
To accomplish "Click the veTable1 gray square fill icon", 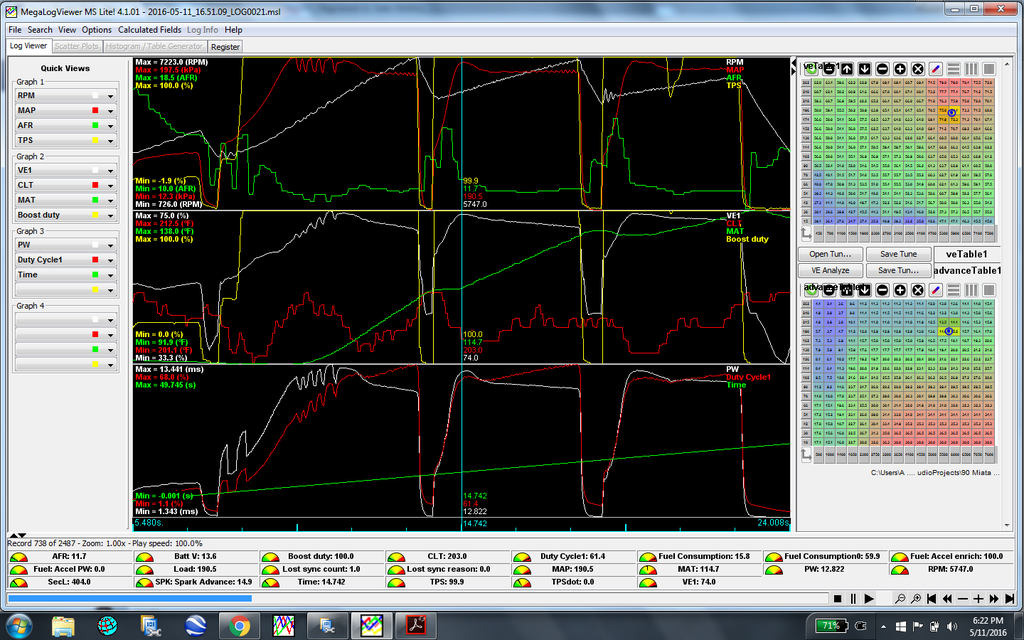I will coord(989,69).
